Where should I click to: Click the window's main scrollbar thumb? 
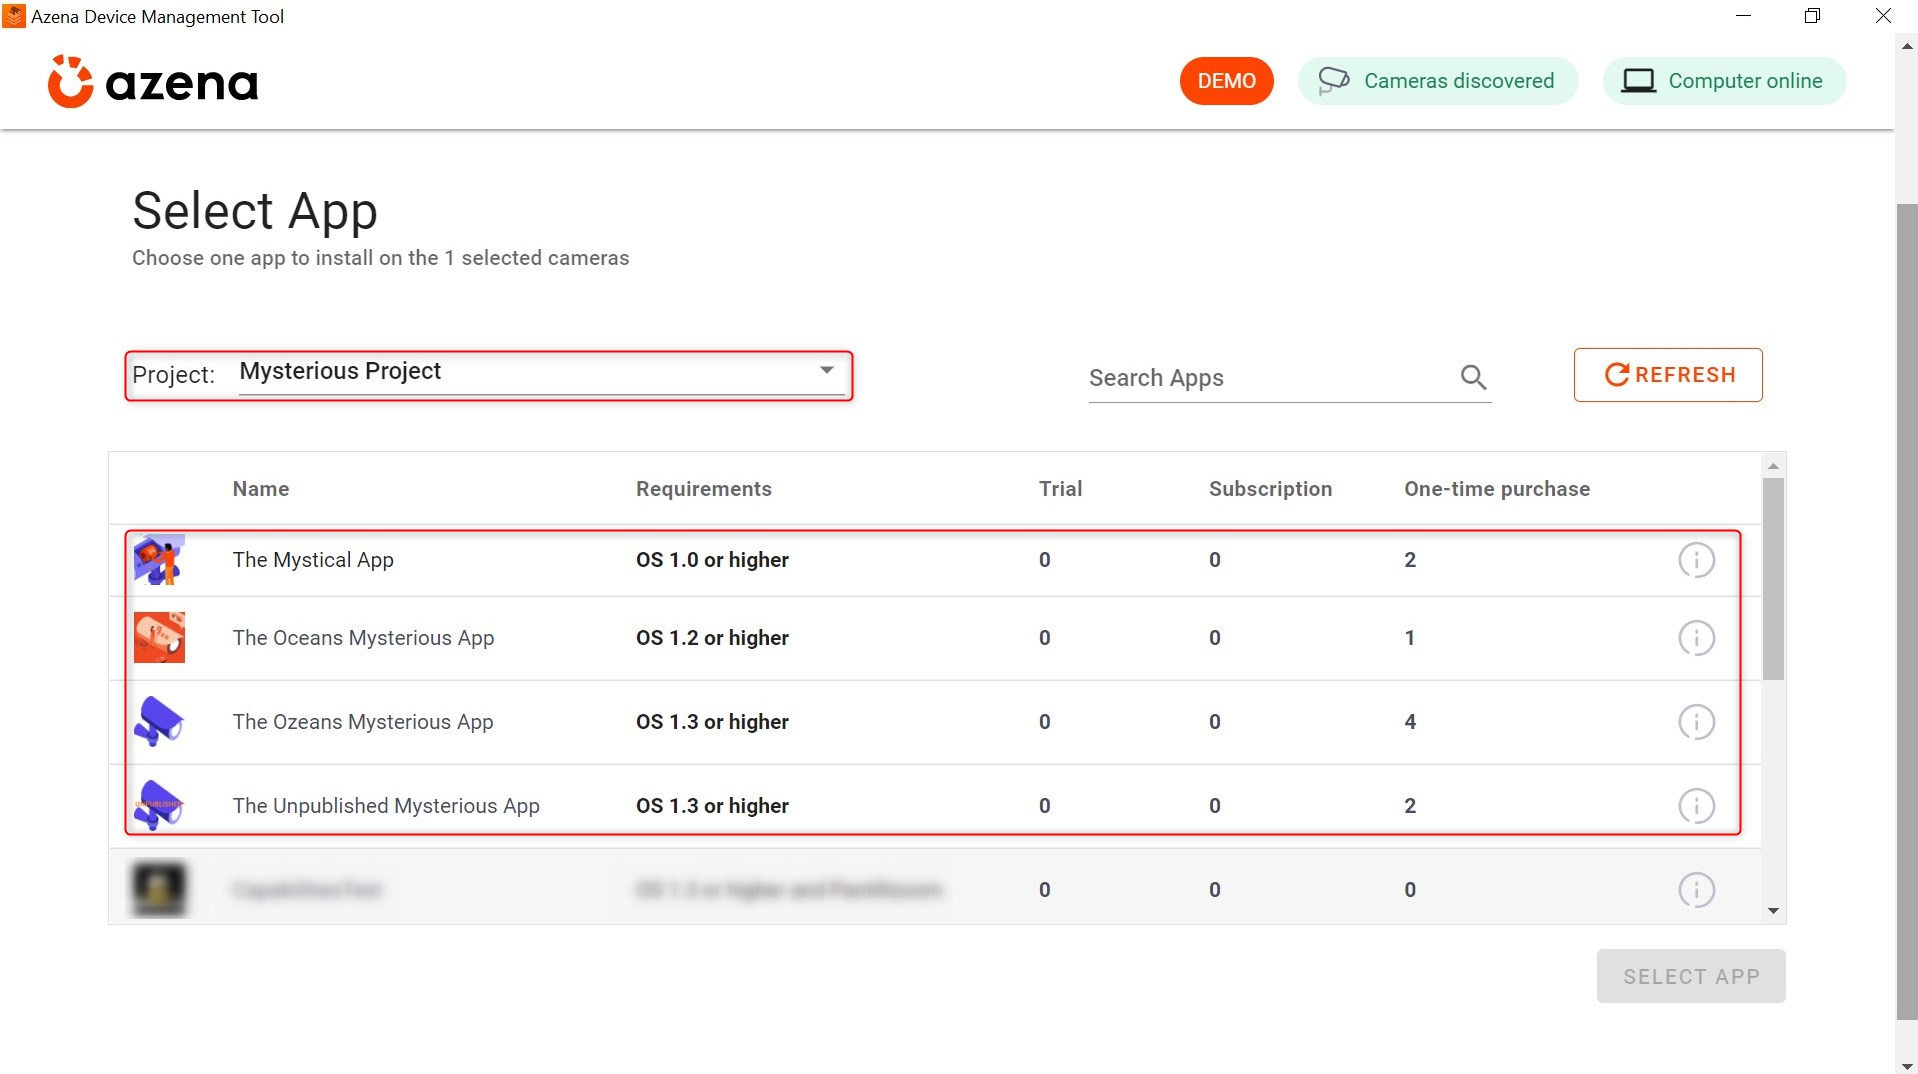1907,612
